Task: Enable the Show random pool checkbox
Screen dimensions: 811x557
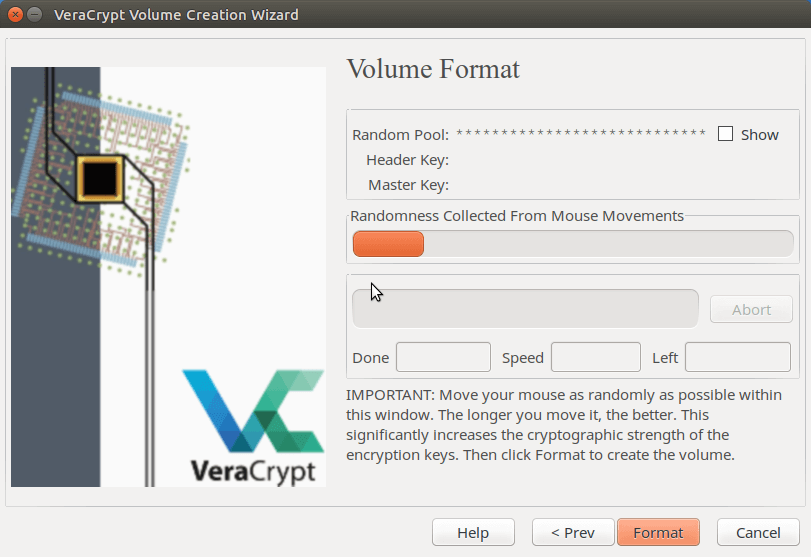Action: coord(726,134)
